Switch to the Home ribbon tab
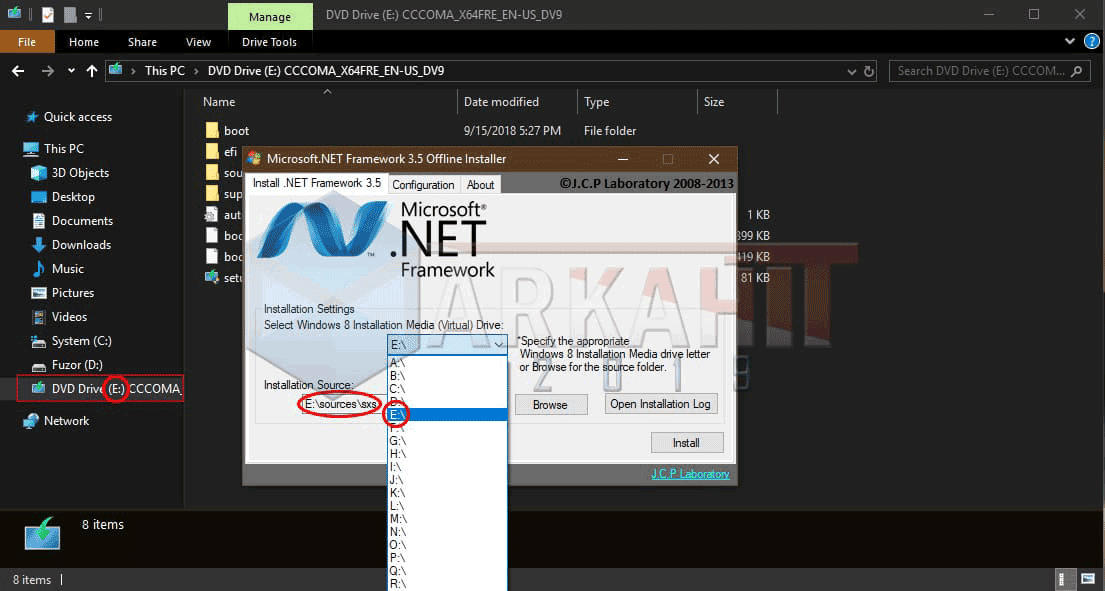 (x=84, y=42)
